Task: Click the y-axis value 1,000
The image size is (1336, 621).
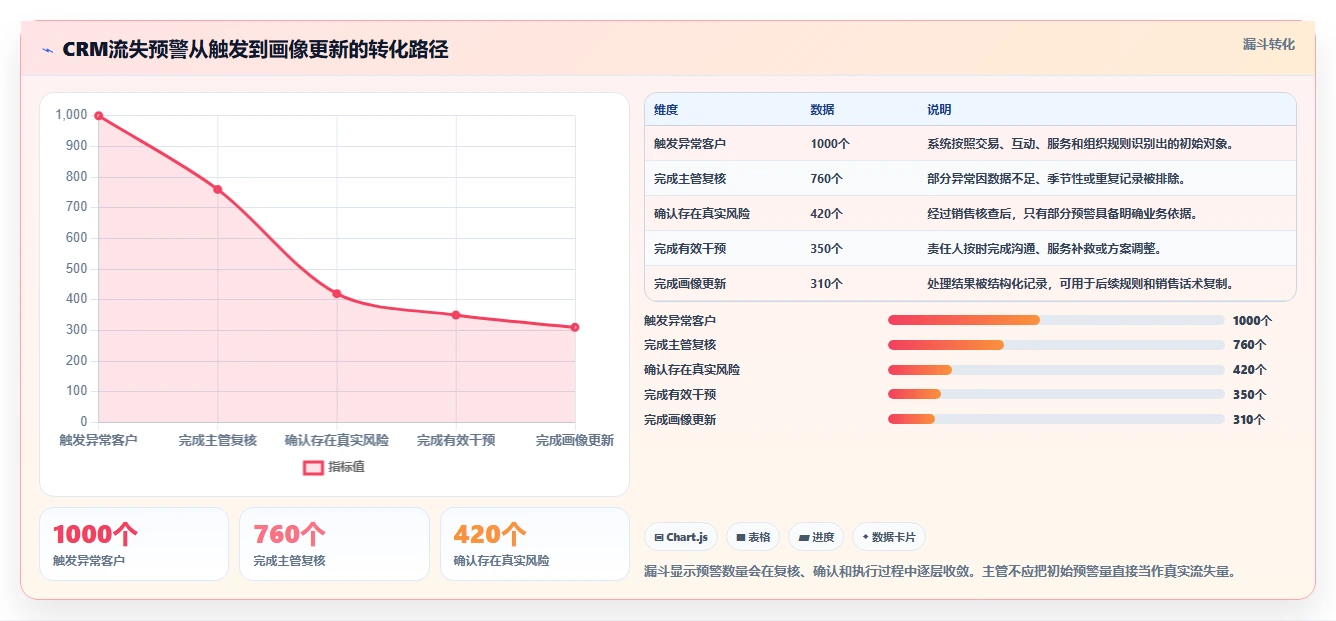Action: tap(71, 115)
